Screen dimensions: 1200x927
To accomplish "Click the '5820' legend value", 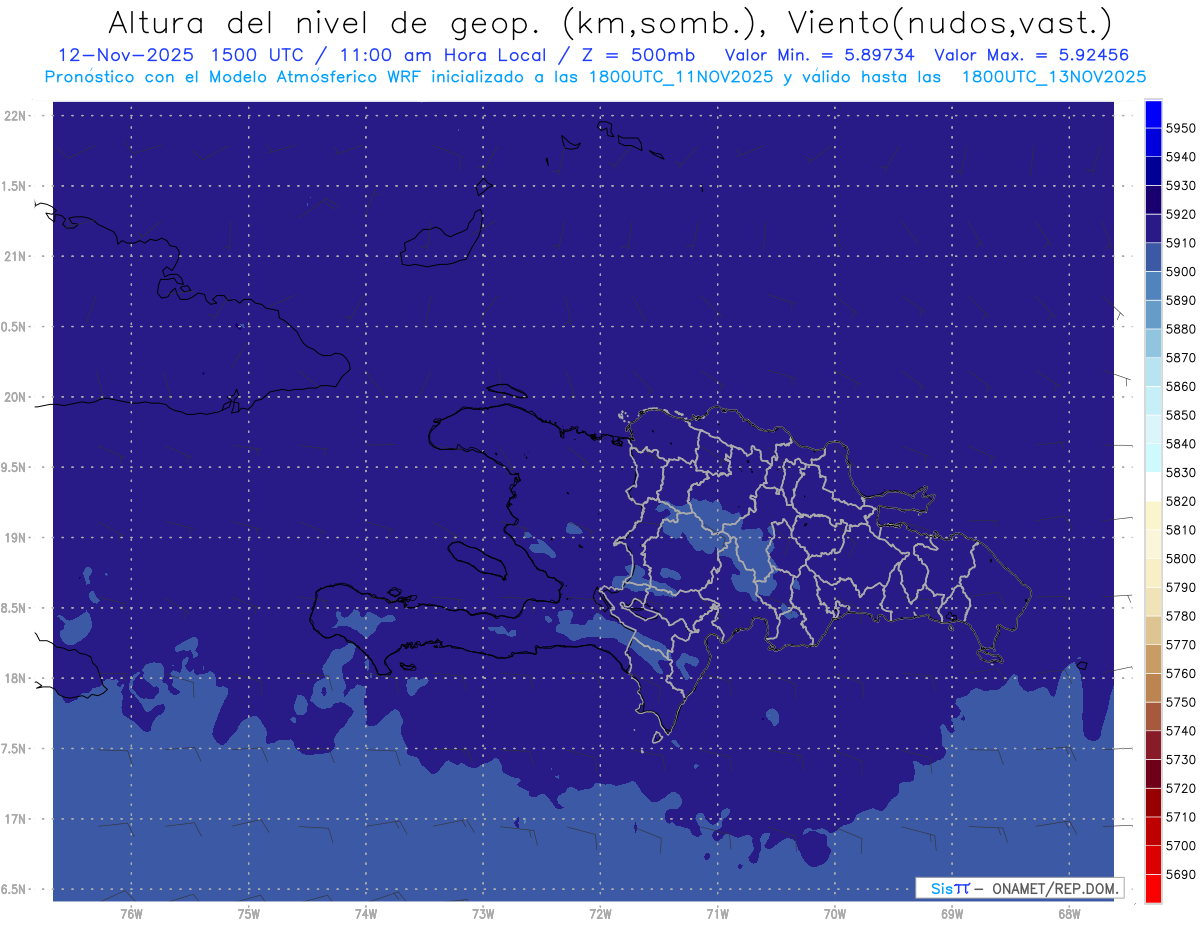I will tap(1181, 501).
